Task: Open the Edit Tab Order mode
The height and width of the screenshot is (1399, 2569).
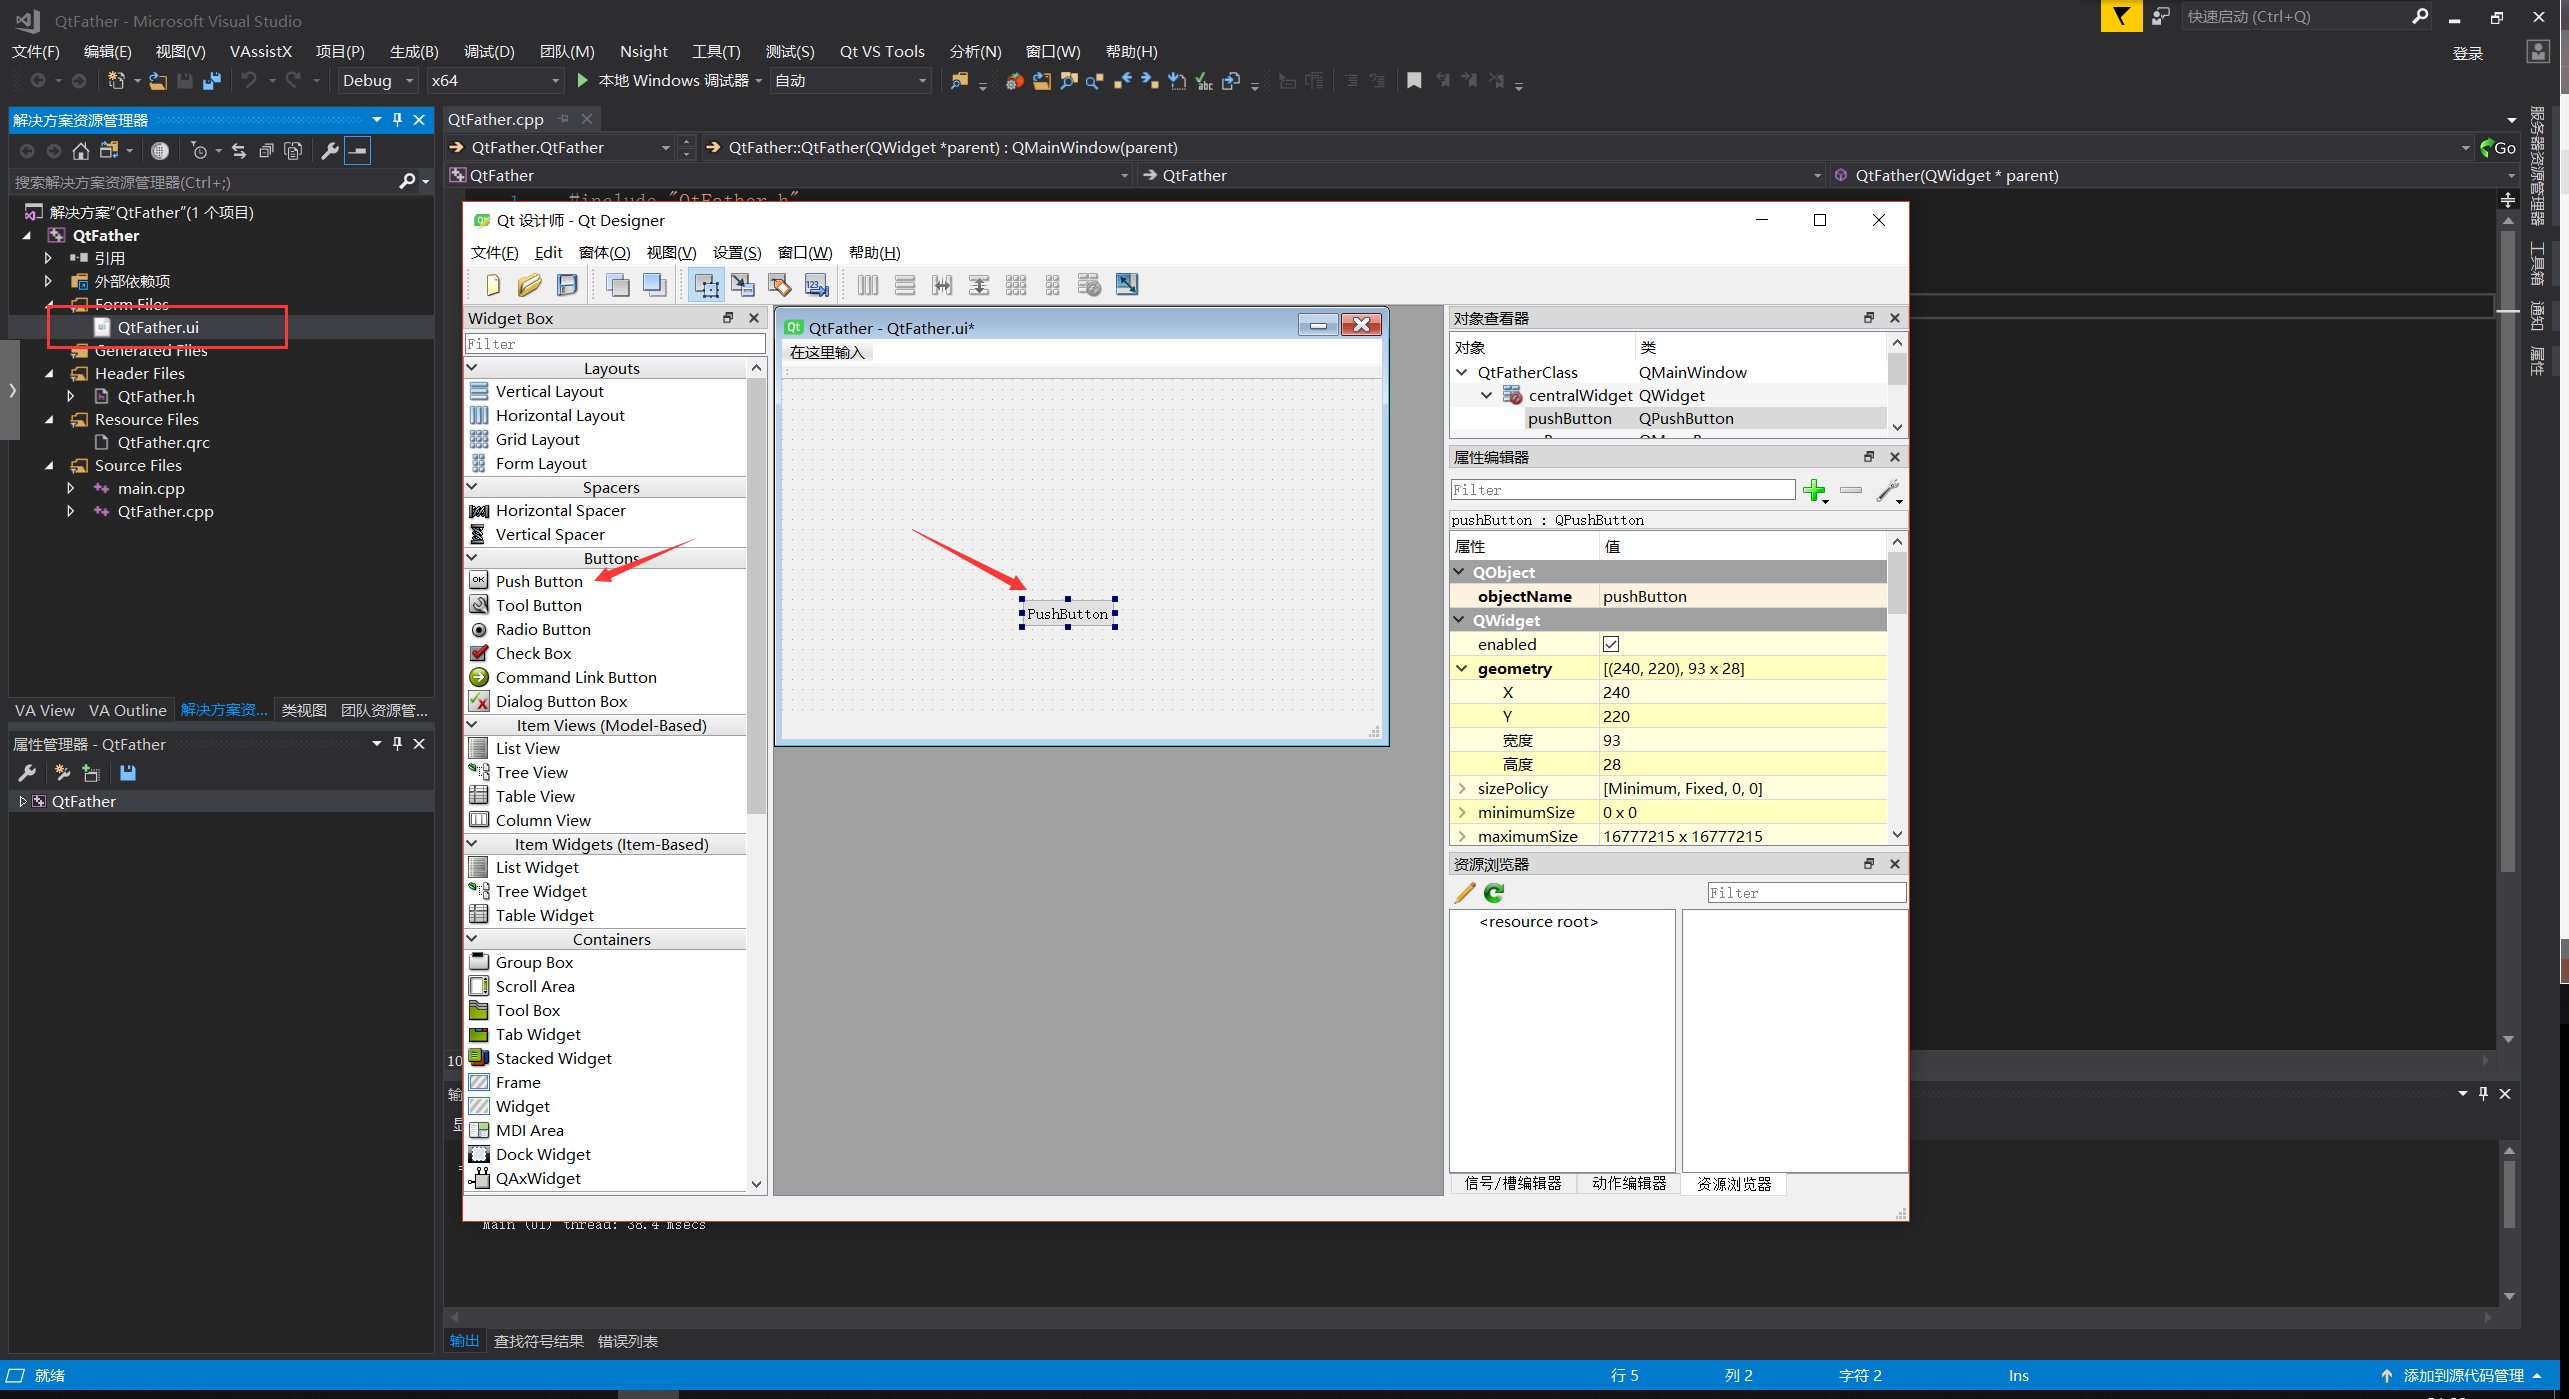Action: (x=817, y=286)
